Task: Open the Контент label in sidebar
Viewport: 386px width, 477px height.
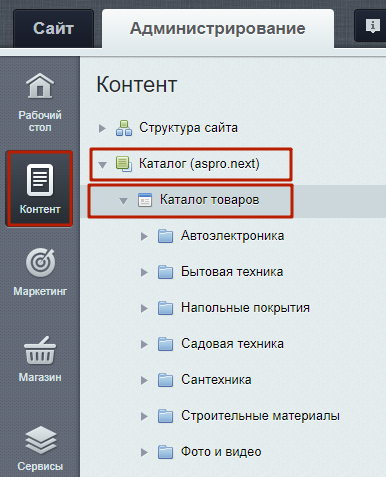Action: [x=40, y=209]
